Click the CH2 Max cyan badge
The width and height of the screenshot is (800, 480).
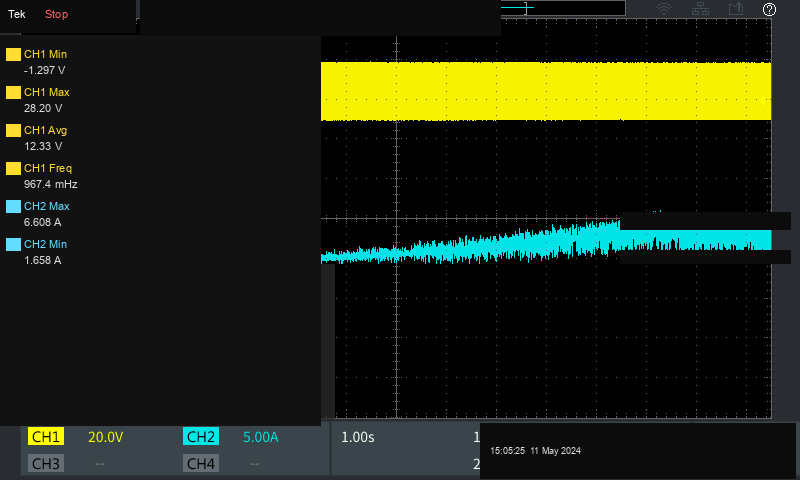point(13,207)
